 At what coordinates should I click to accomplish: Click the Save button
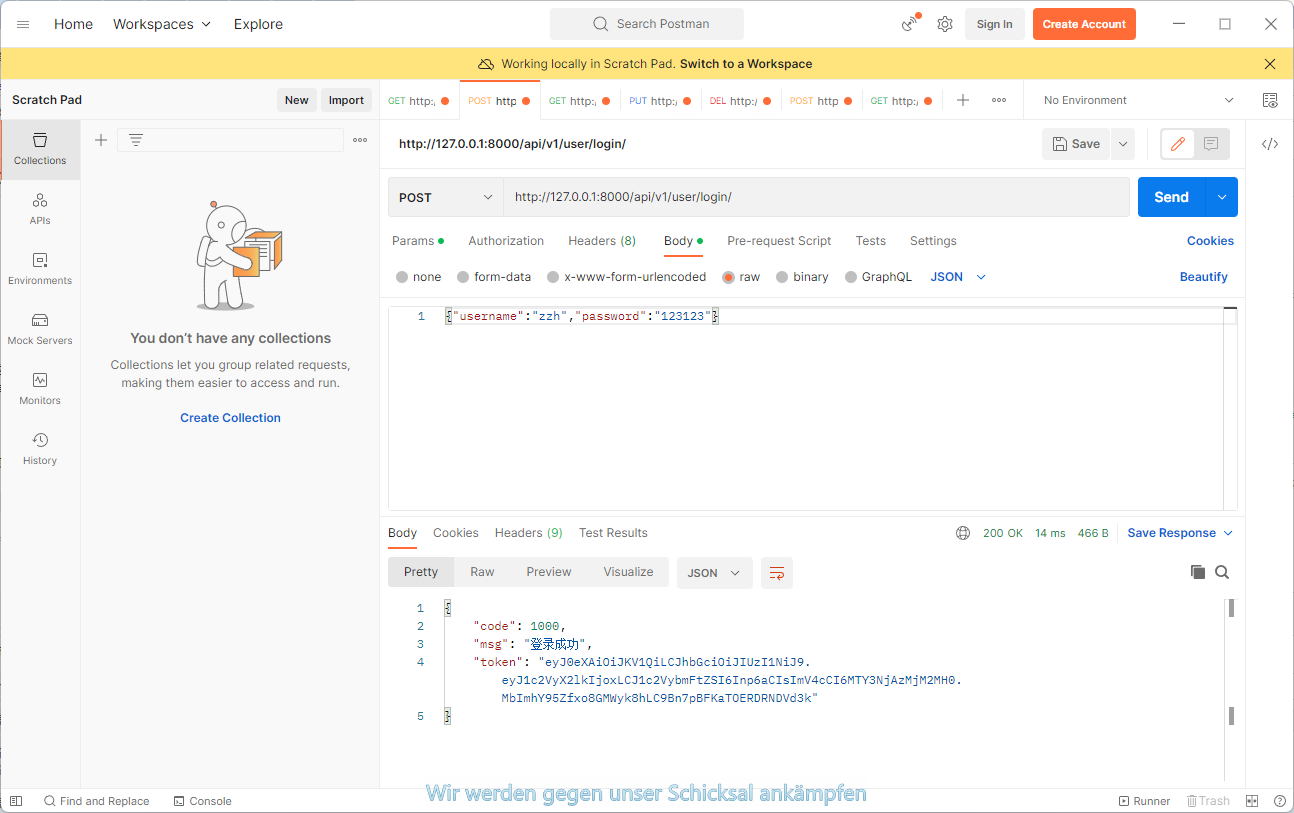tap(1076, 144)
